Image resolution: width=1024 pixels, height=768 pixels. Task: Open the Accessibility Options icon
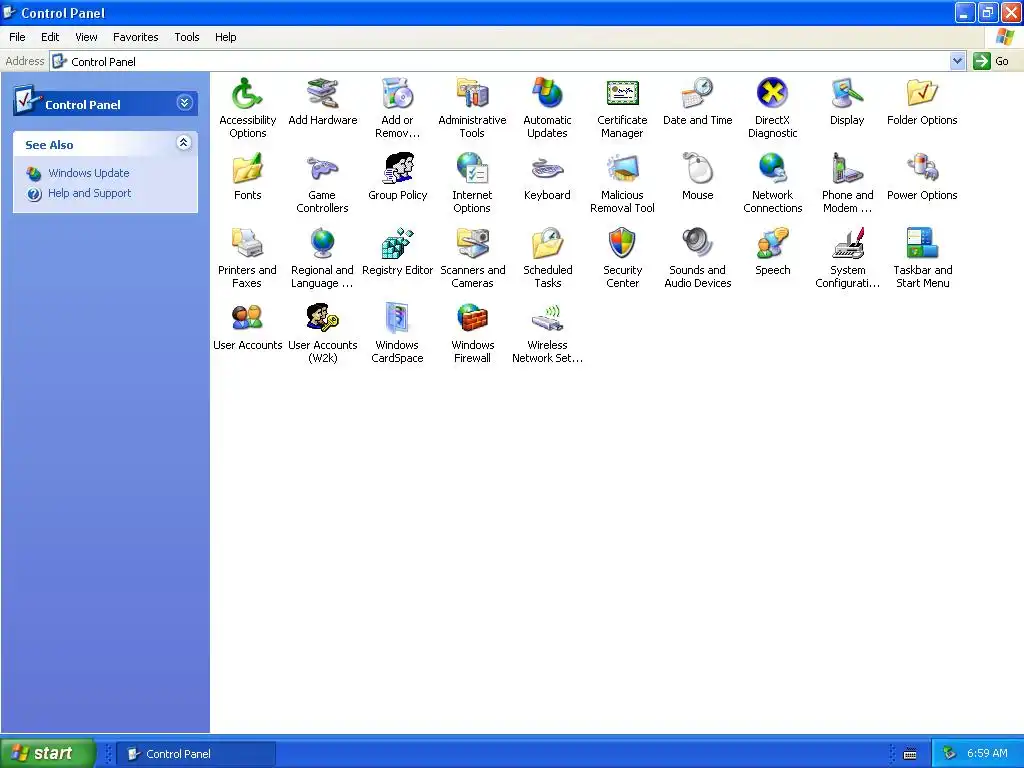248,108
